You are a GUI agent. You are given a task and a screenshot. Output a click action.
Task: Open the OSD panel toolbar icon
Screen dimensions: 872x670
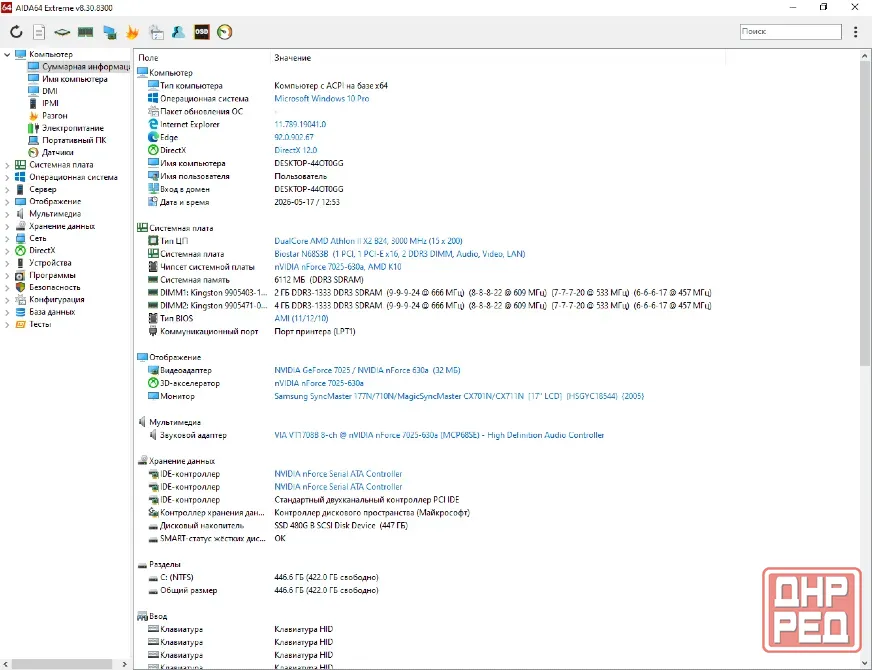201,32
